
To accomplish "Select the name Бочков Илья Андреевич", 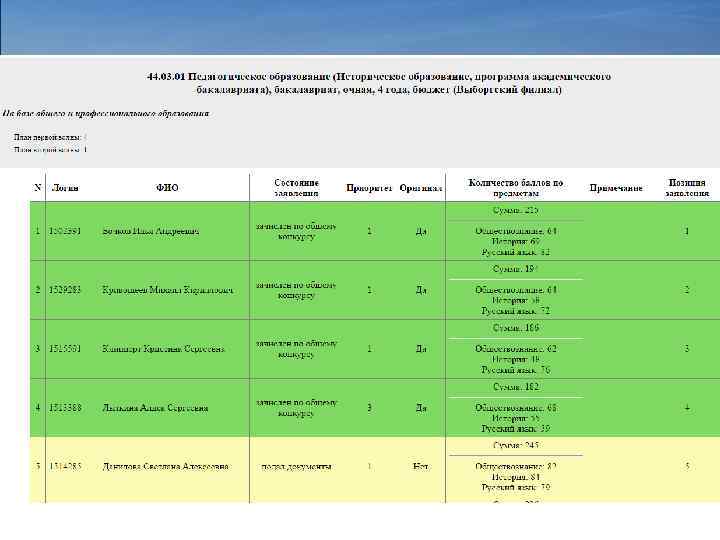I will point(151,231).
